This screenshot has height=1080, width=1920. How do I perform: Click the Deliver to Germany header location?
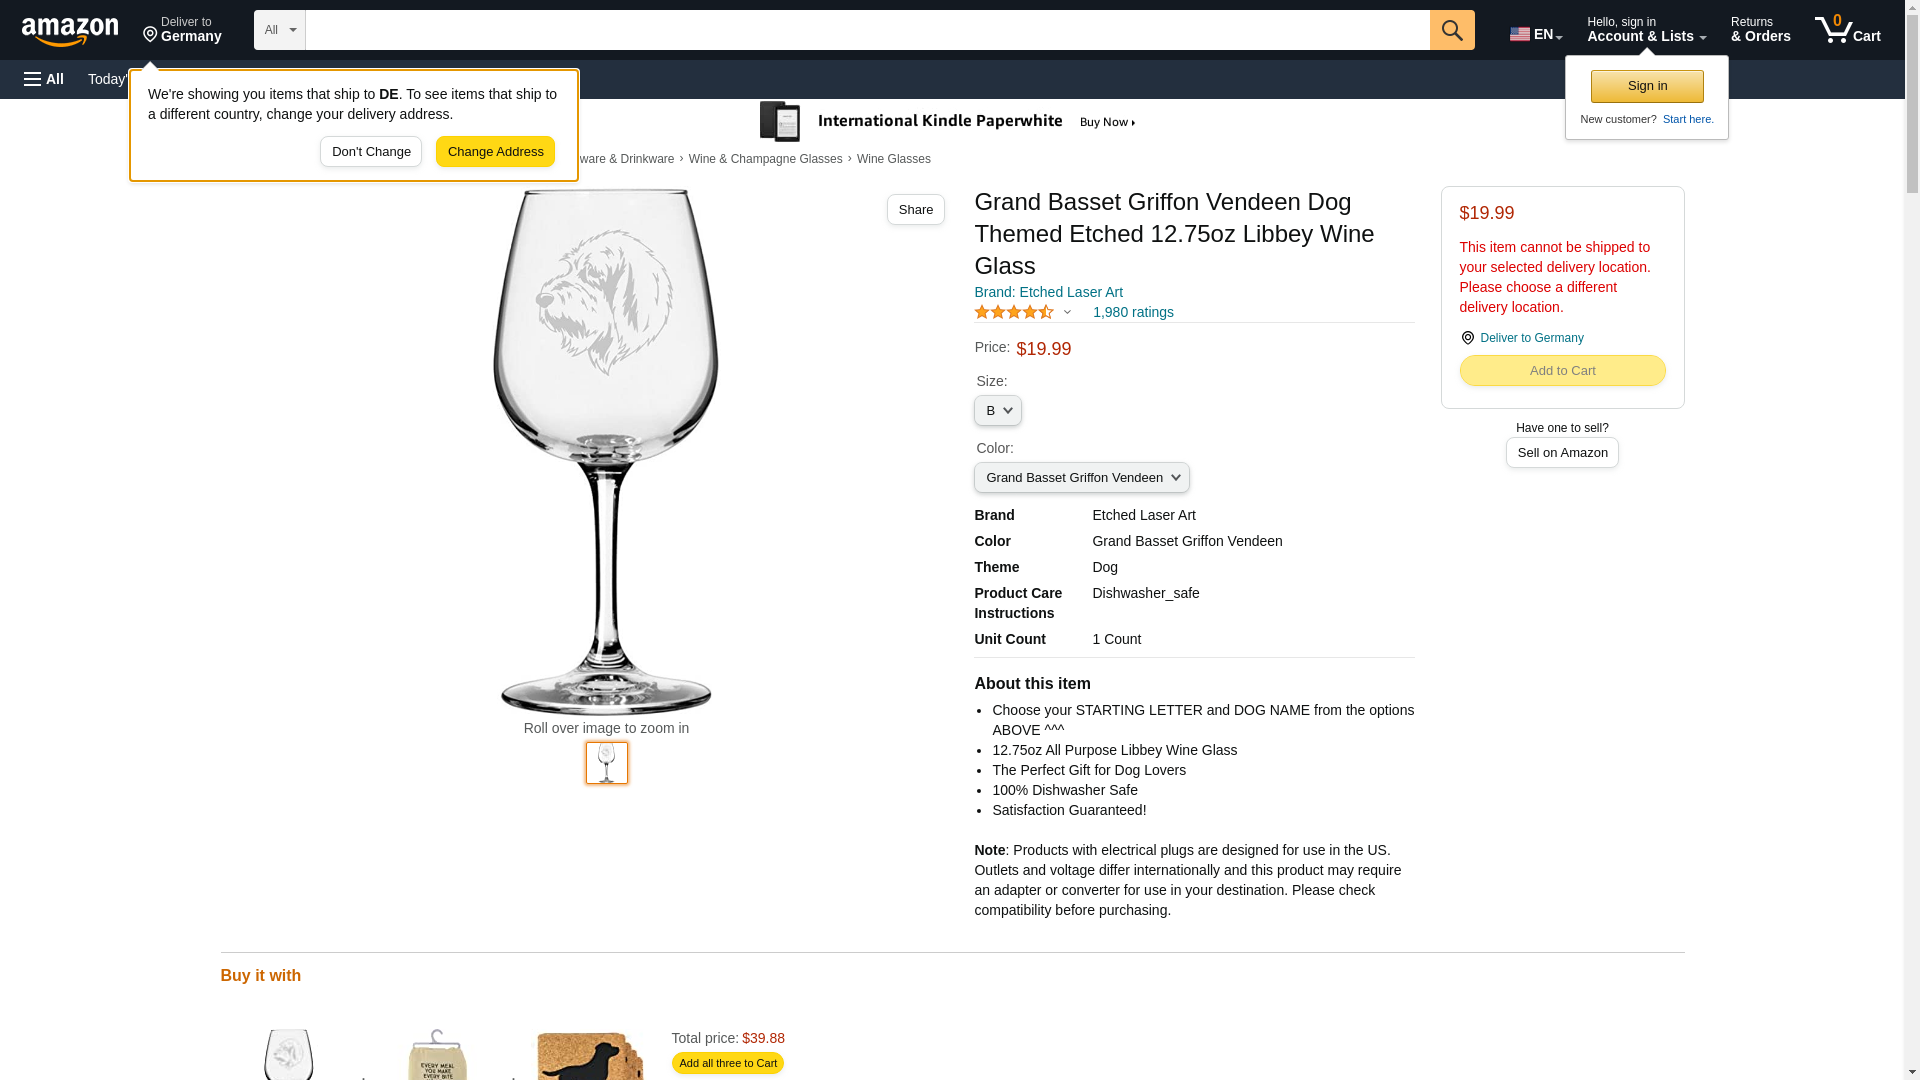click(182, 30)
